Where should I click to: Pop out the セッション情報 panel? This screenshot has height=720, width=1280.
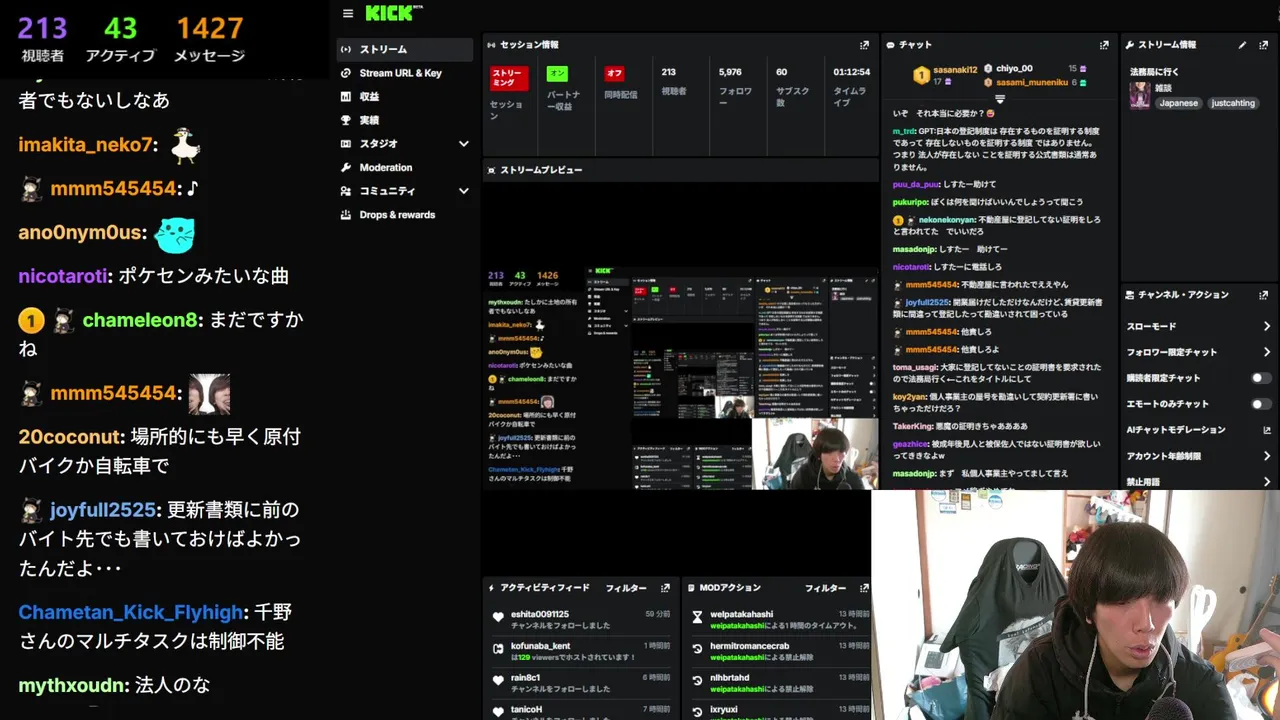pyautogui.click(x=865, y=45)
